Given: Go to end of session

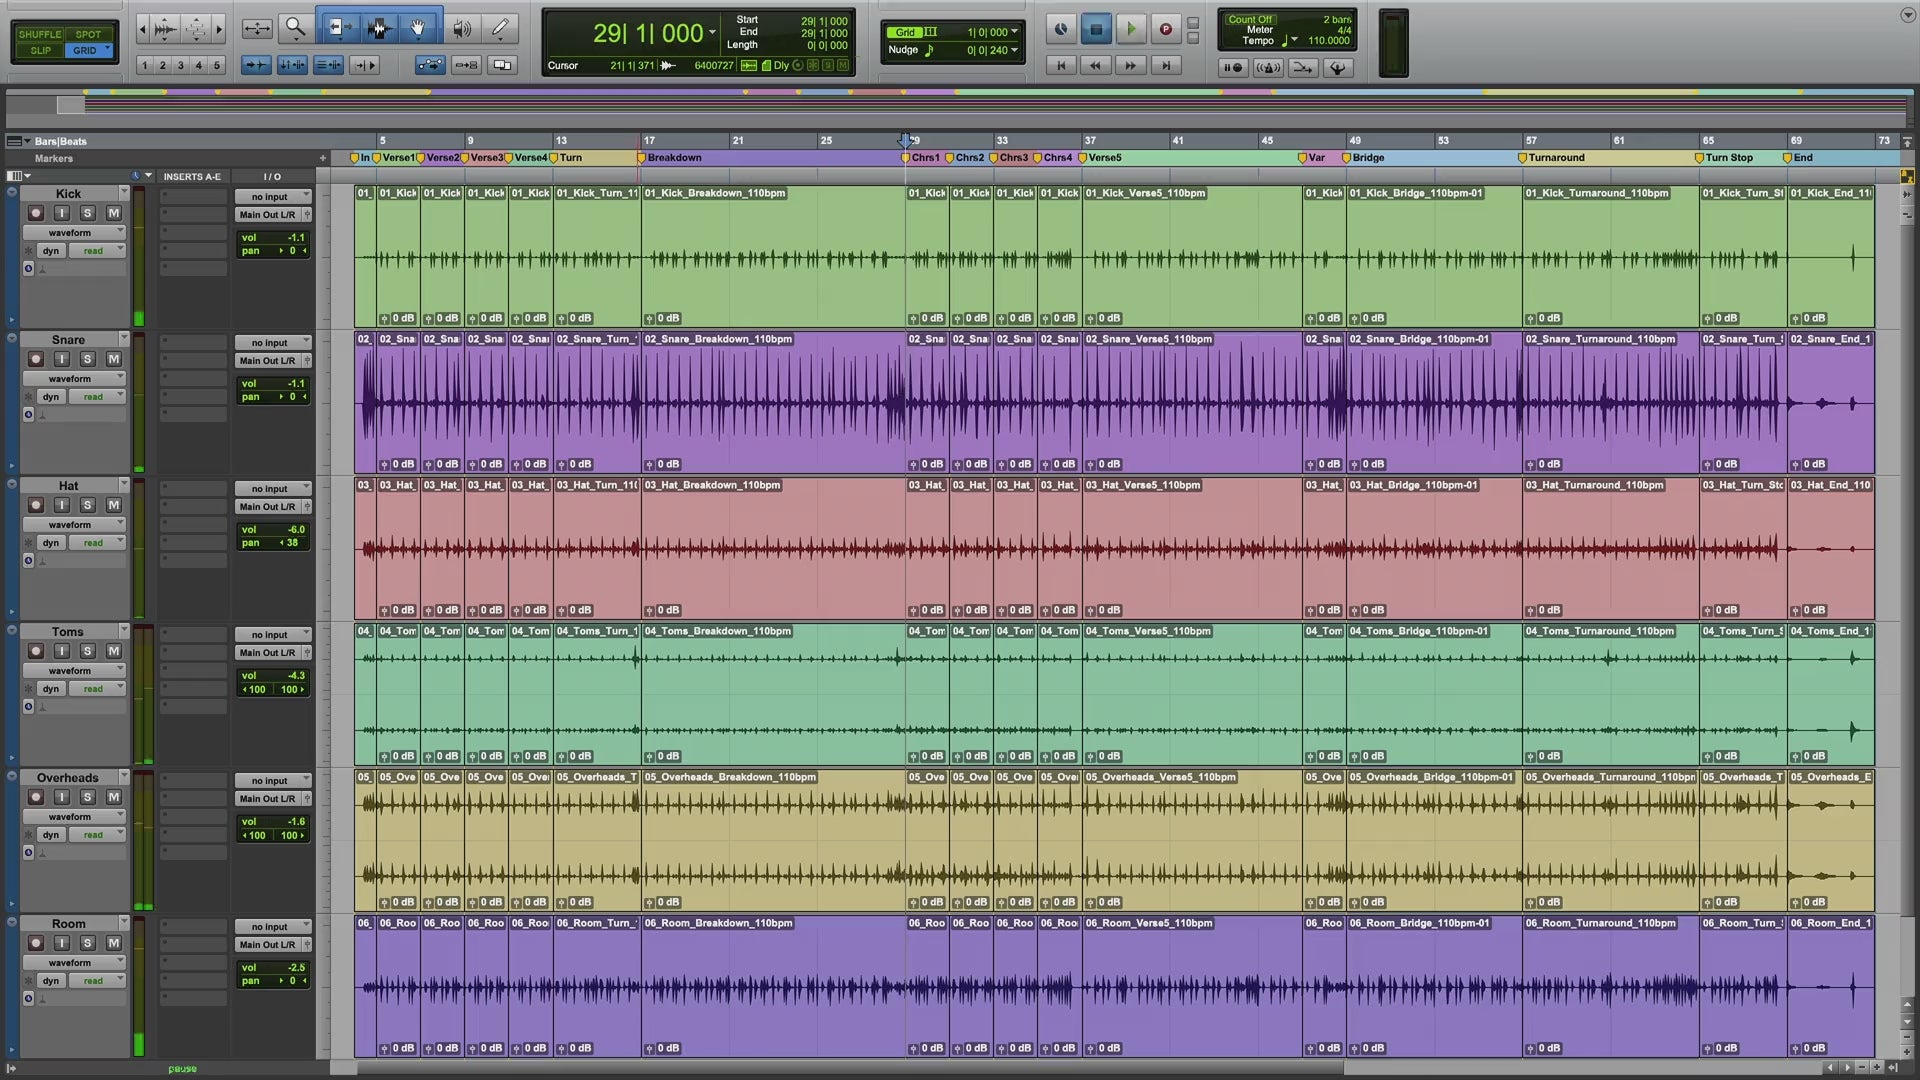Looking at the screenshot, I should pos(1165,65).
